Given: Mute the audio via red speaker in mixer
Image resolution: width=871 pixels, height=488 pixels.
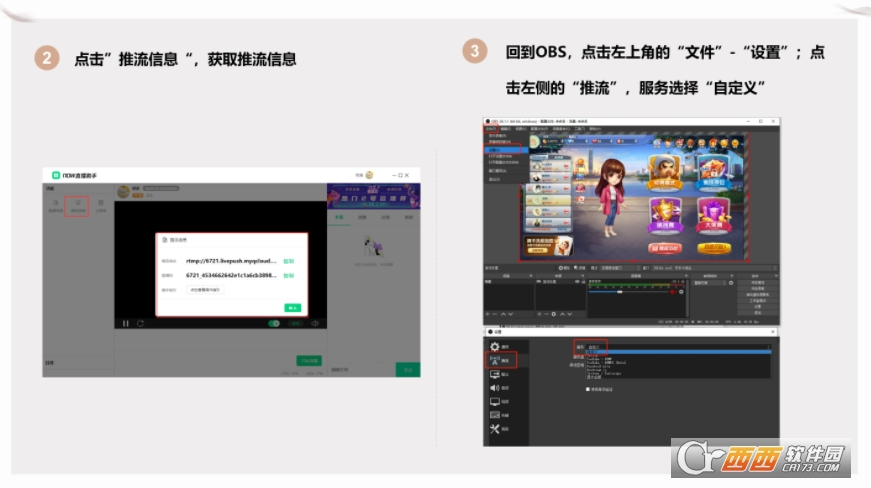Looking at the screenshot, I should tap(674, 291).
